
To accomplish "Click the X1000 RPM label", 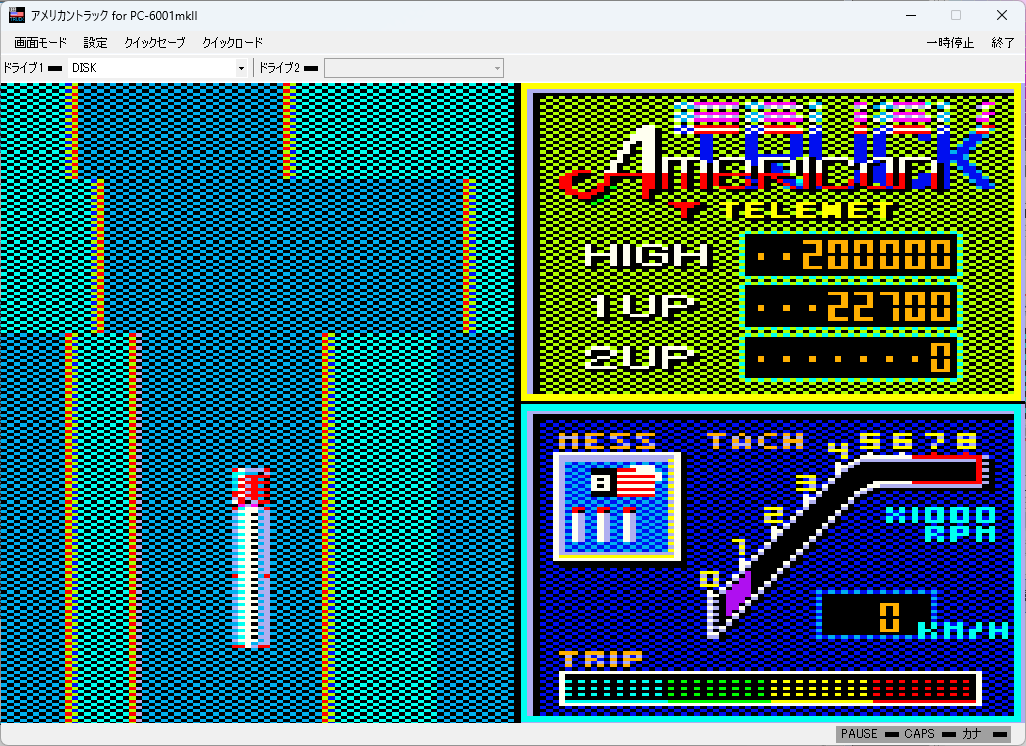I will [940, 524].
